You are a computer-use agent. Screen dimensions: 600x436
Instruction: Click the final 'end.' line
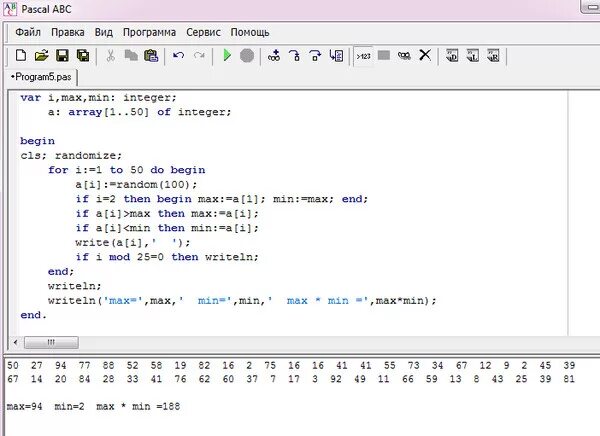coord(33,315)
